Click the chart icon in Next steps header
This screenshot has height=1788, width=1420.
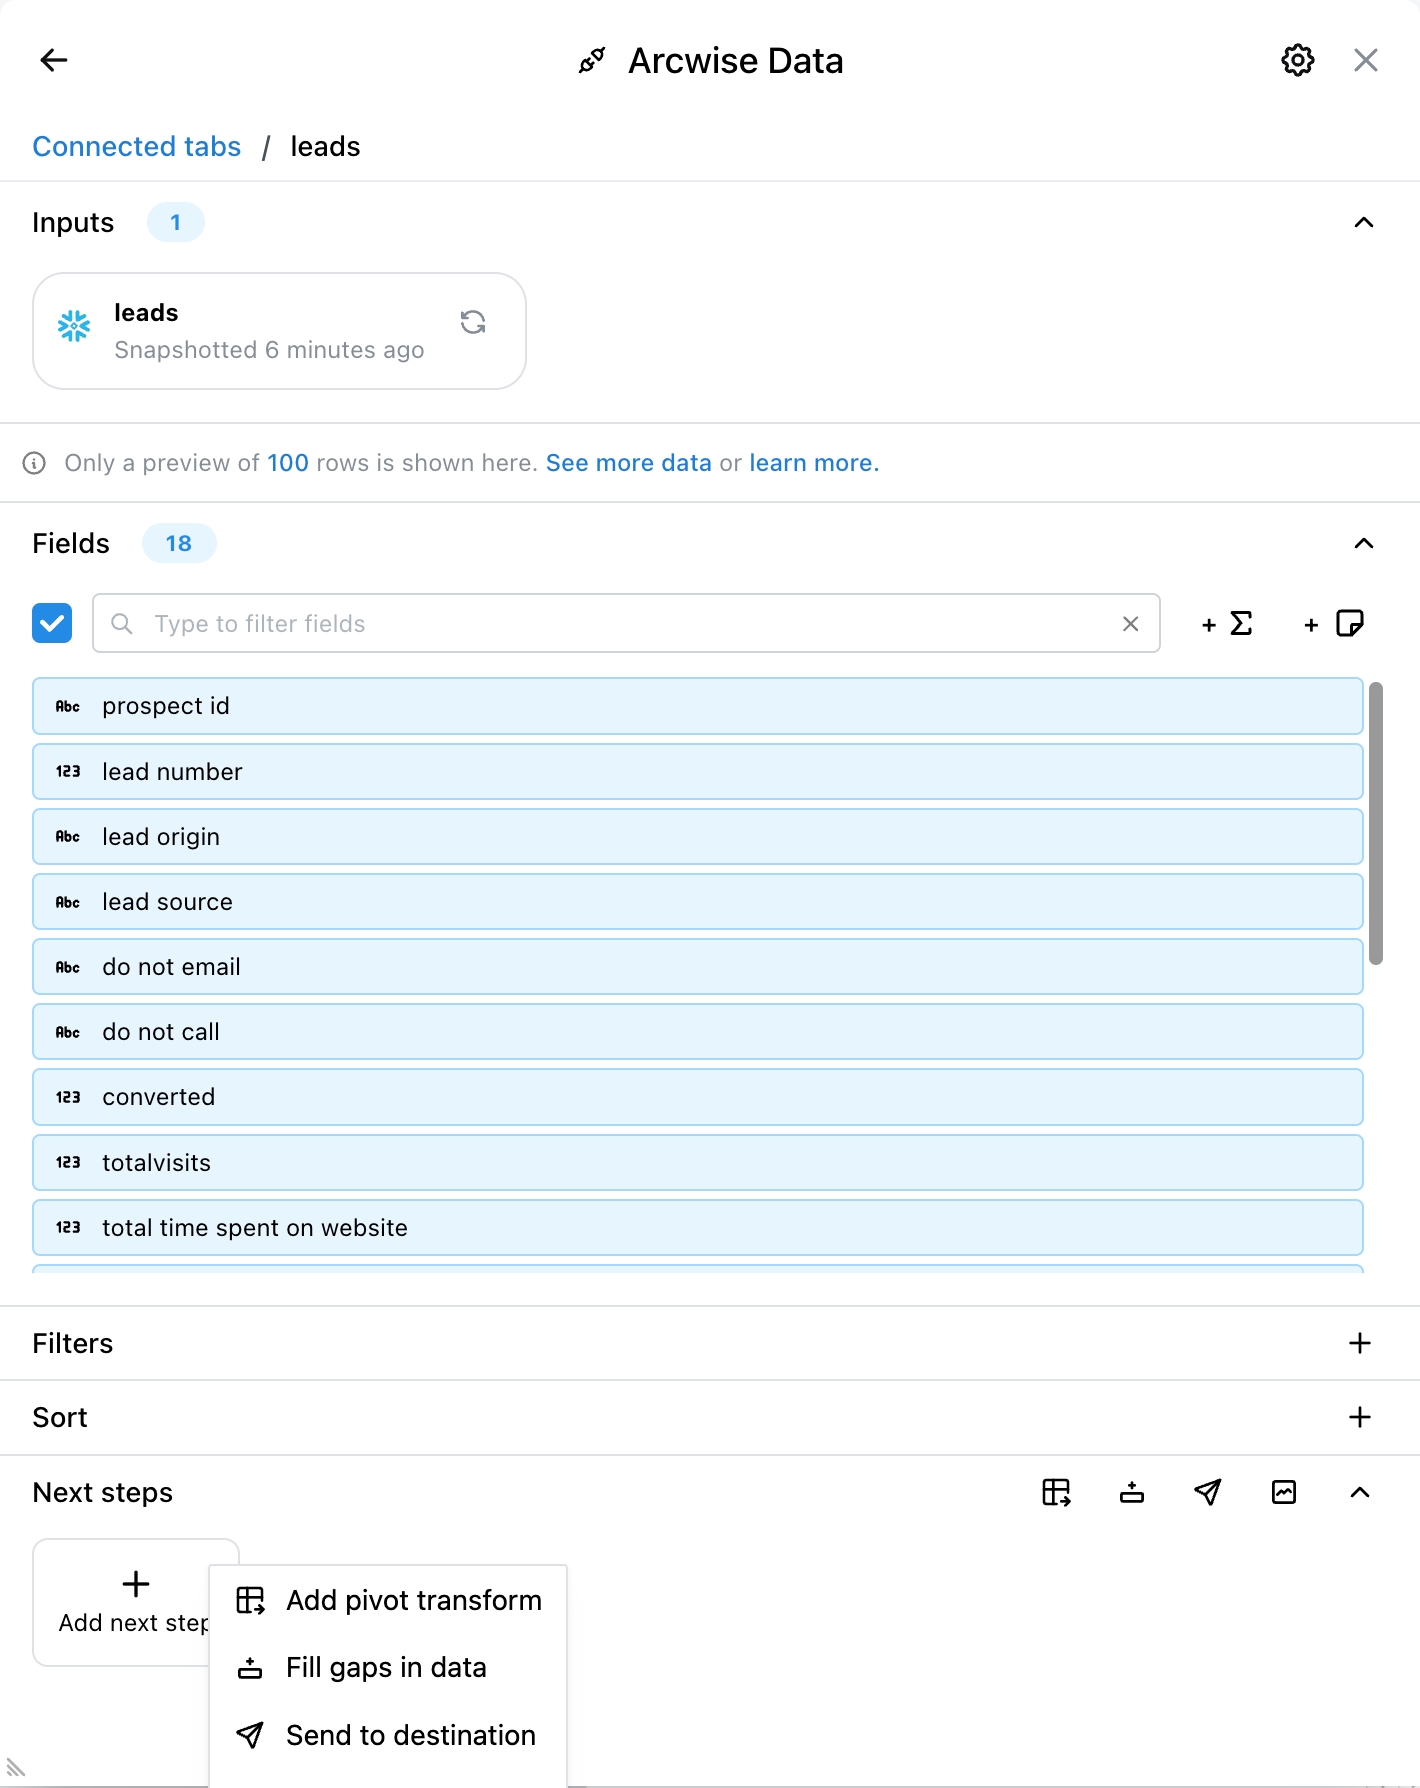(1284, 1492)
